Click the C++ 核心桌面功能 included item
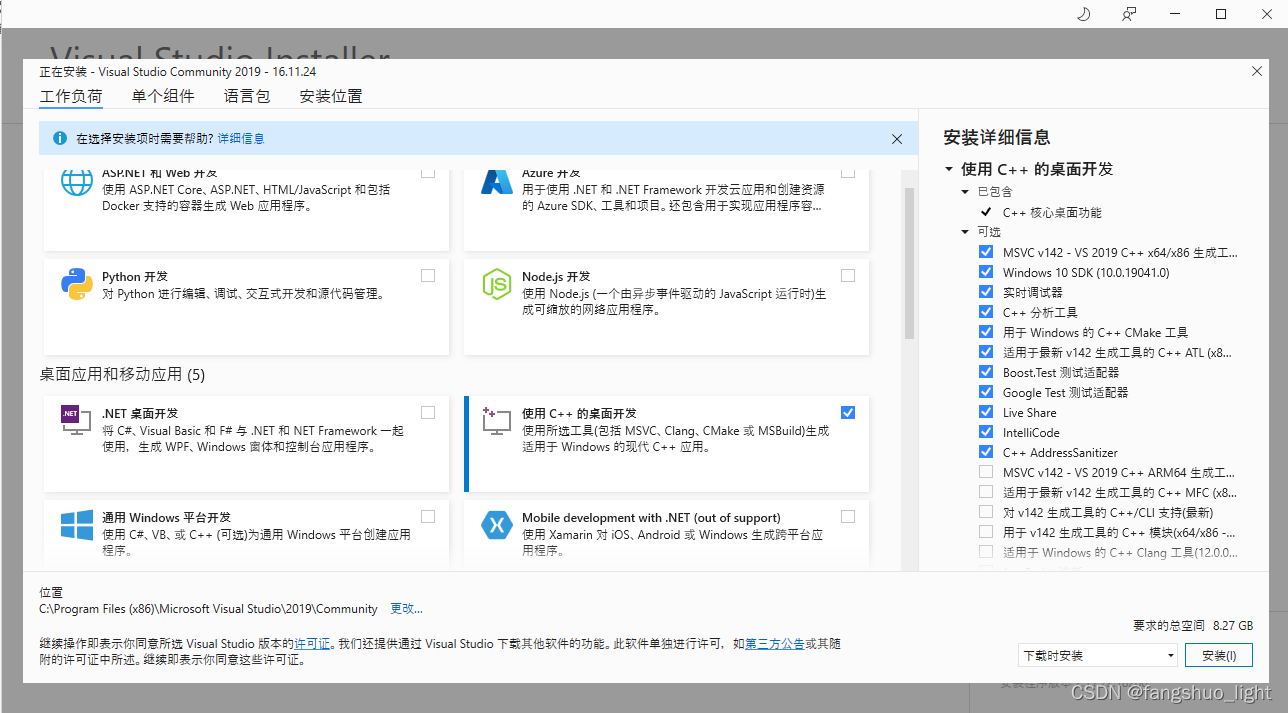This screenshot has width=1288, height=713. click(x=1052, y=212)
